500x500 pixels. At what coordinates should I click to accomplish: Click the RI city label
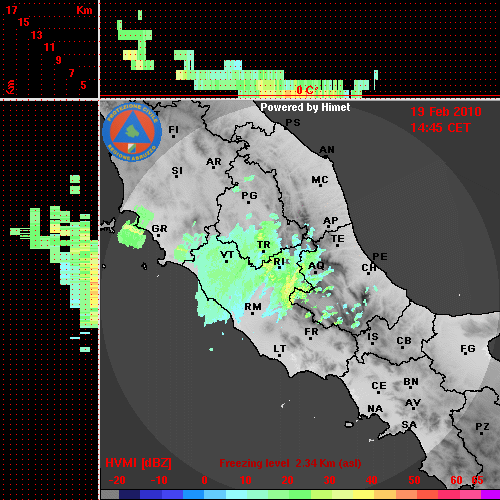279,262
